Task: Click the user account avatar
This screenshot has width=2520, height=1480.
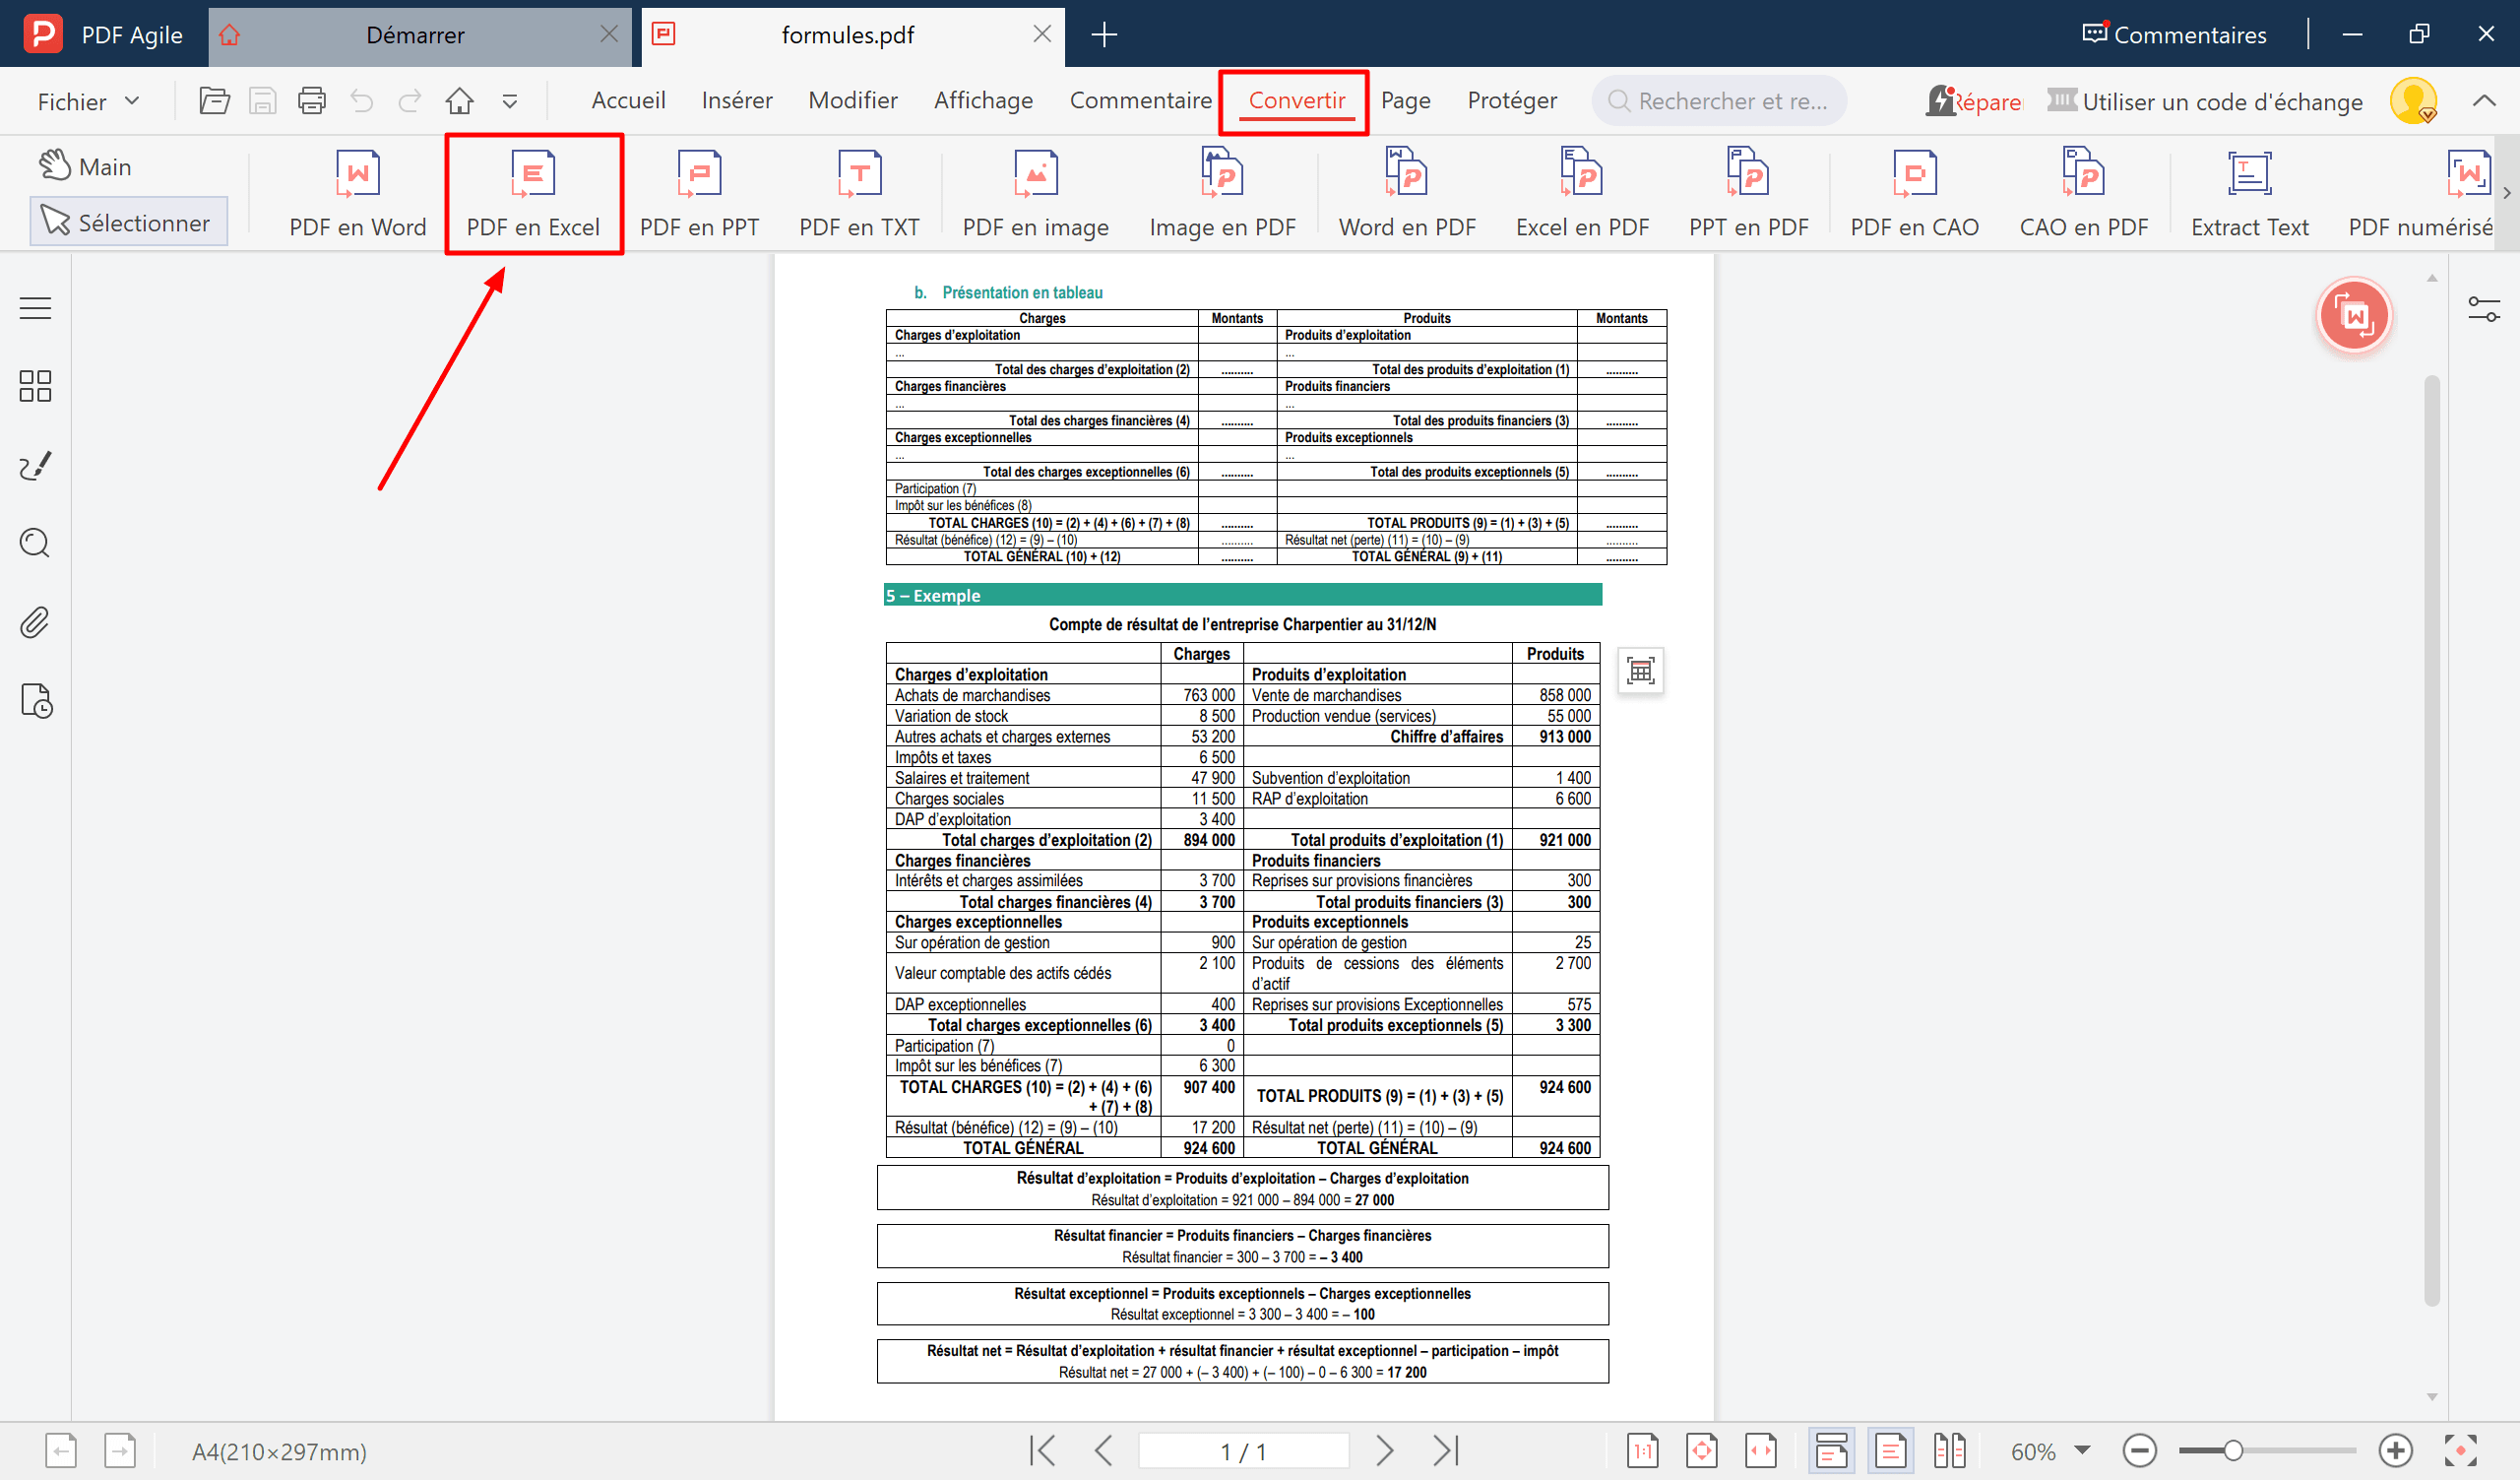Action: pos(2413,101)
